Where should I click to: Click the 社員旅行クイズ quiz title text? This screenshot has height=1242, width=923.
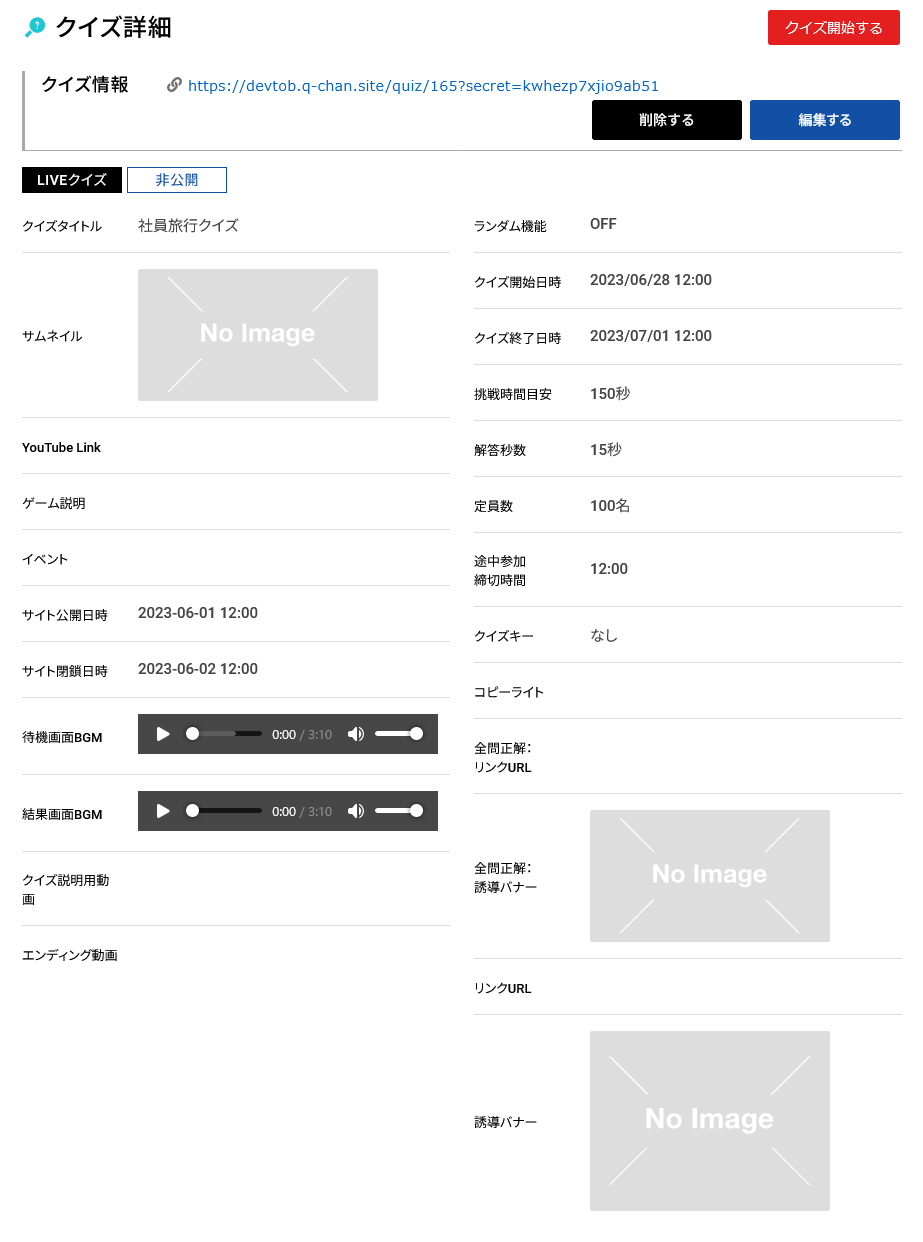pyautogui.click(x=188, y=226)
